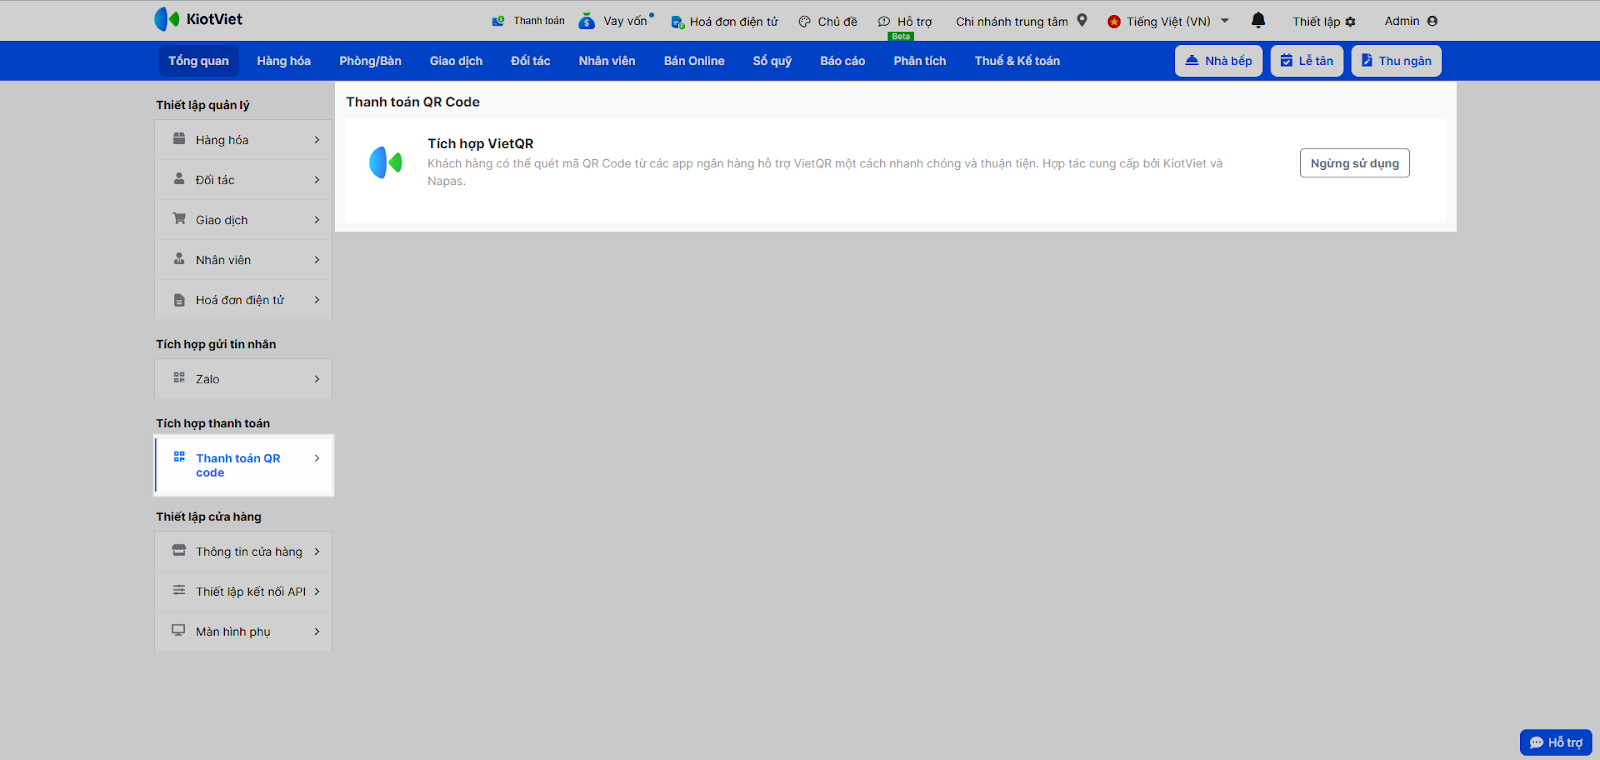
Task: Click the Đối tác person icon in sidebar
Action: [179, 179]
